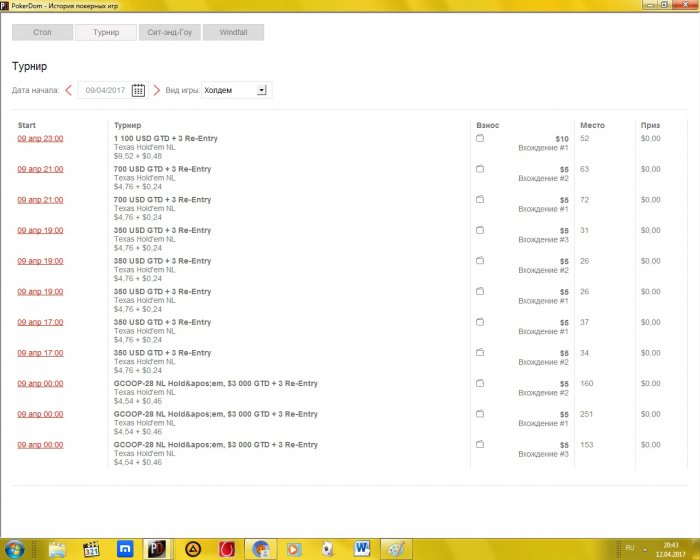
Task: Click the place value 52
Action: pyautogui.click(x=585, y=138)
